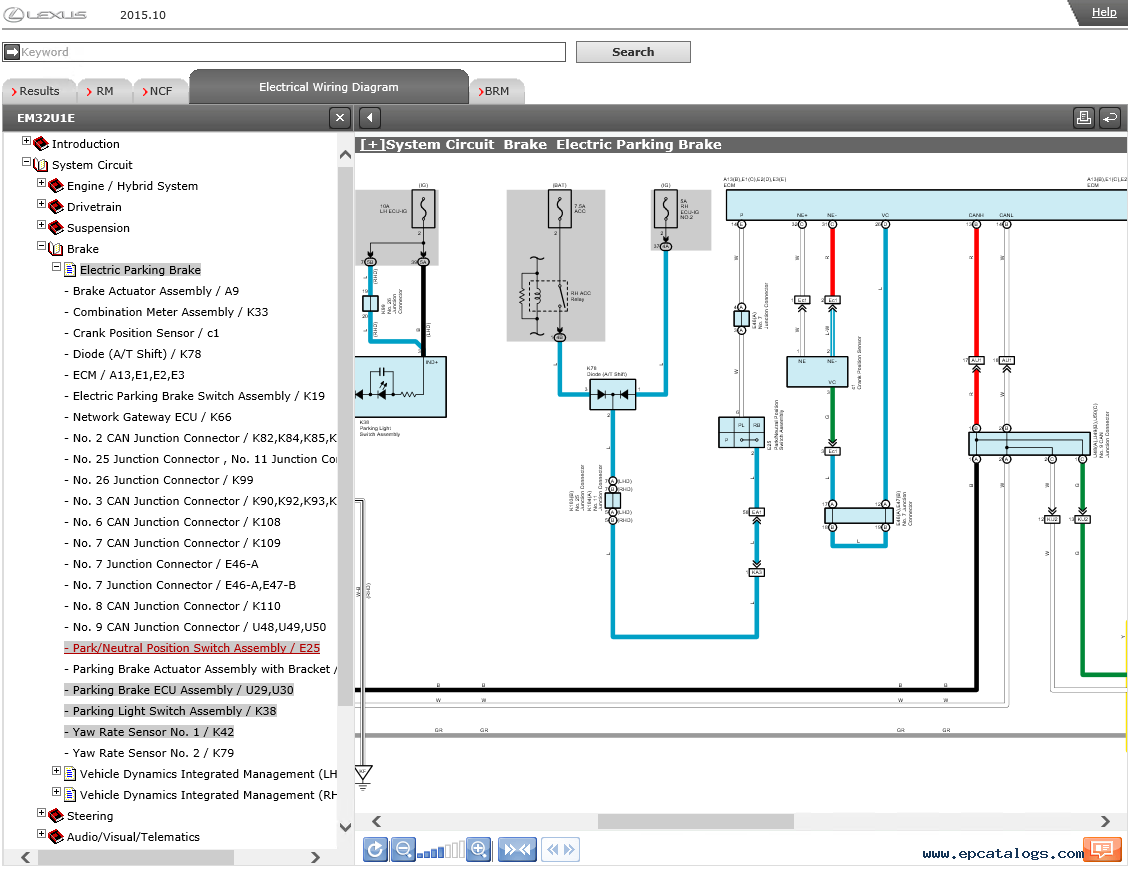Viewport: 1135px width, 870px height.
Task: Select the Electrical Wiring Diagram tab
Action: (x=329, y=87)
